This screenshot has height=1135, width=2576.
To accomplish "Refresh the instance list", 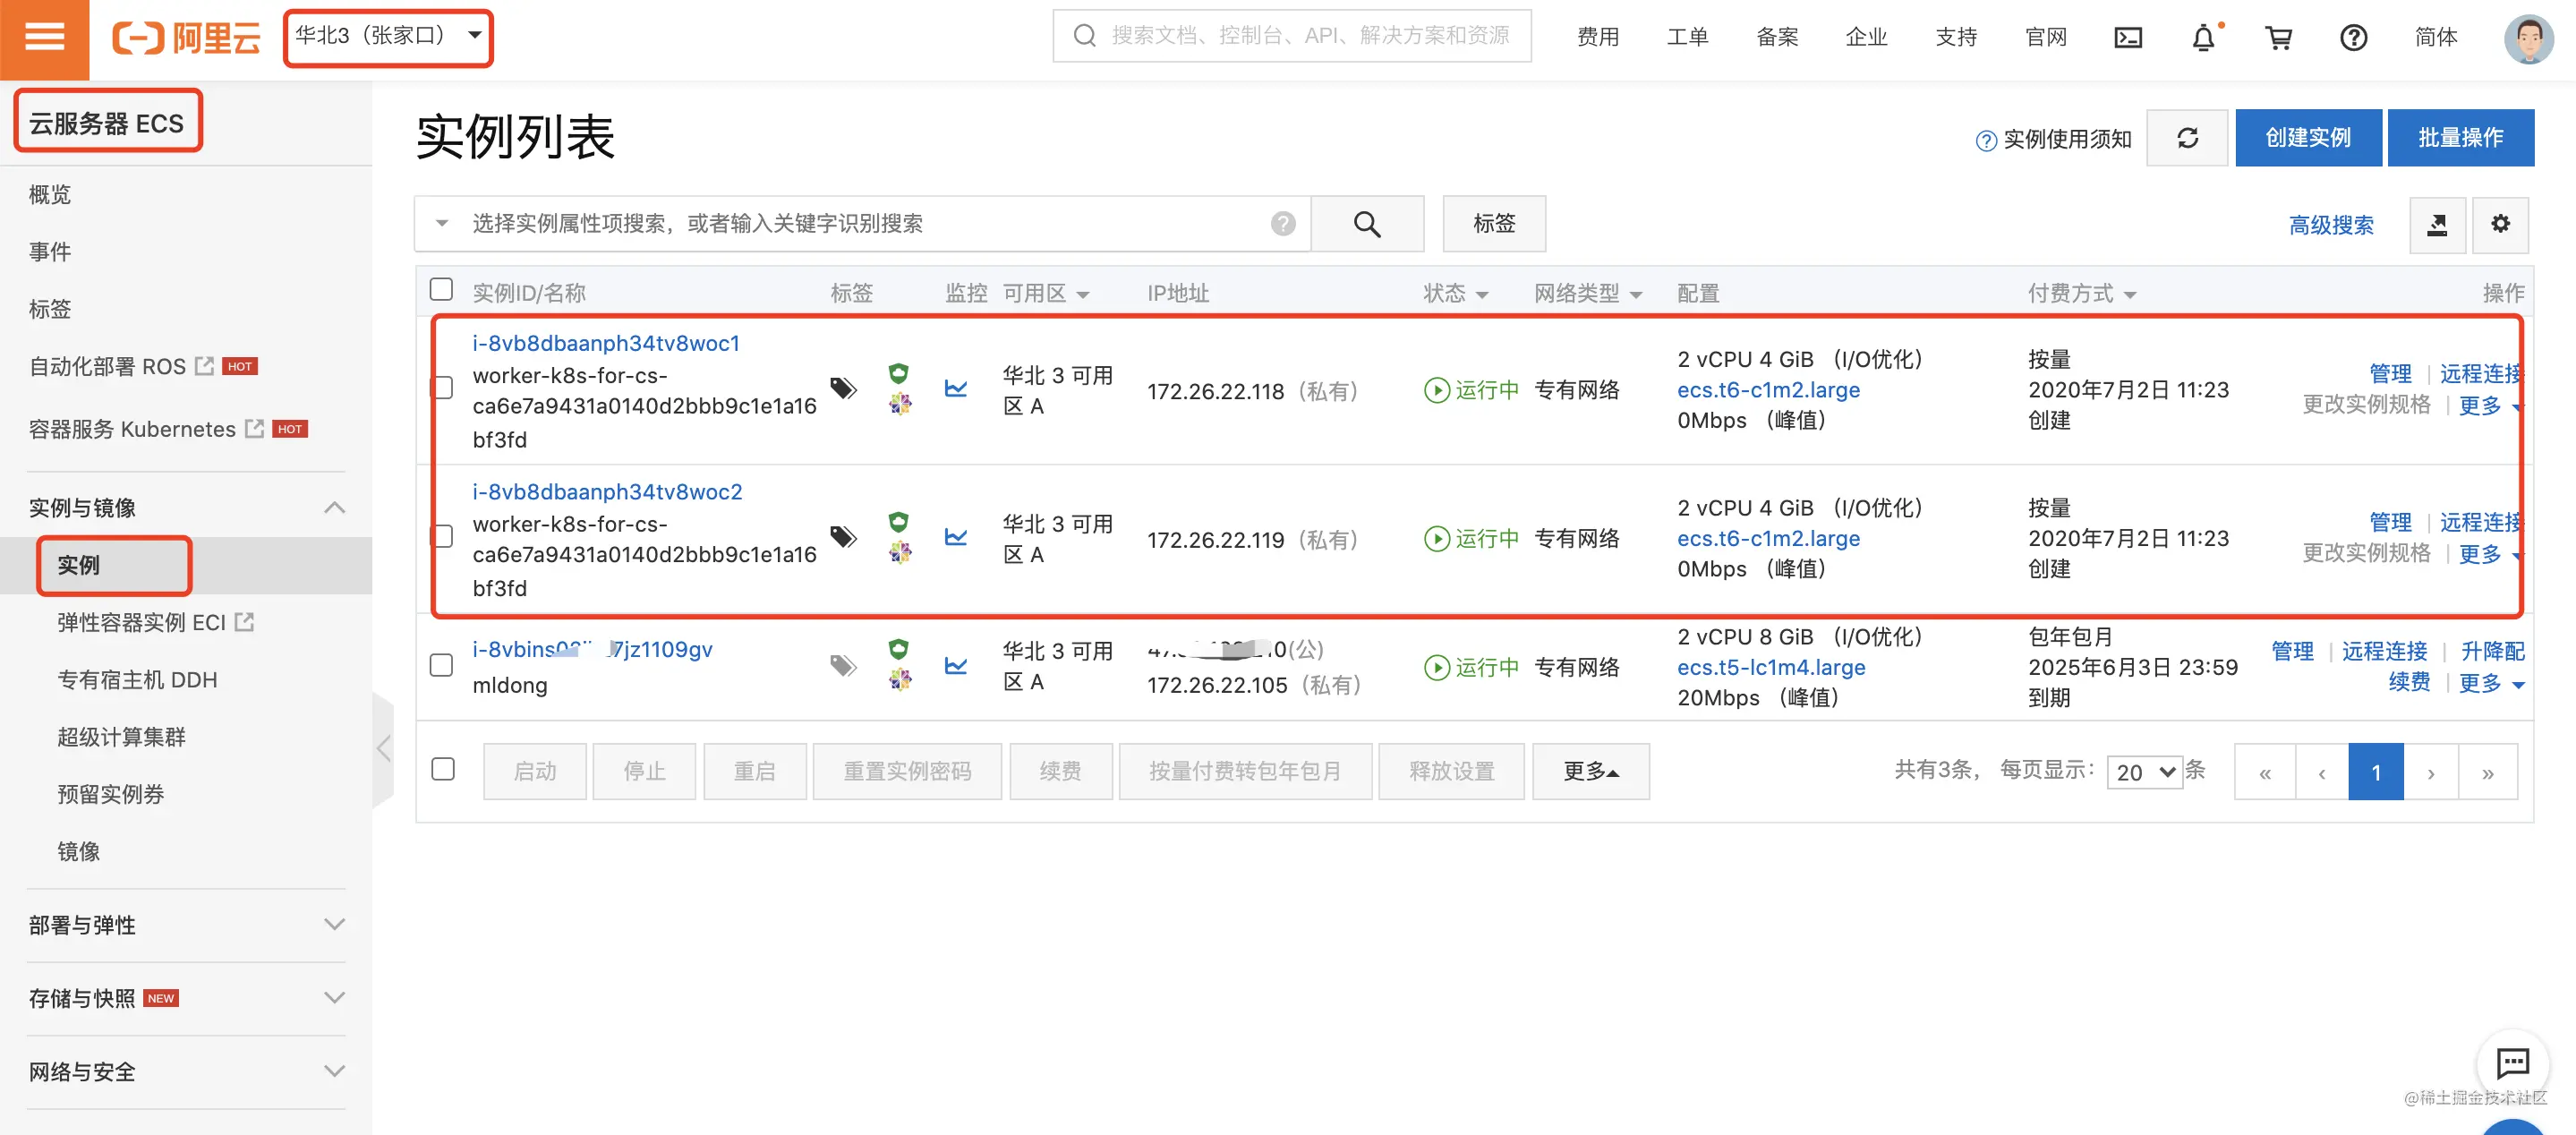I will coord(2187,138).
